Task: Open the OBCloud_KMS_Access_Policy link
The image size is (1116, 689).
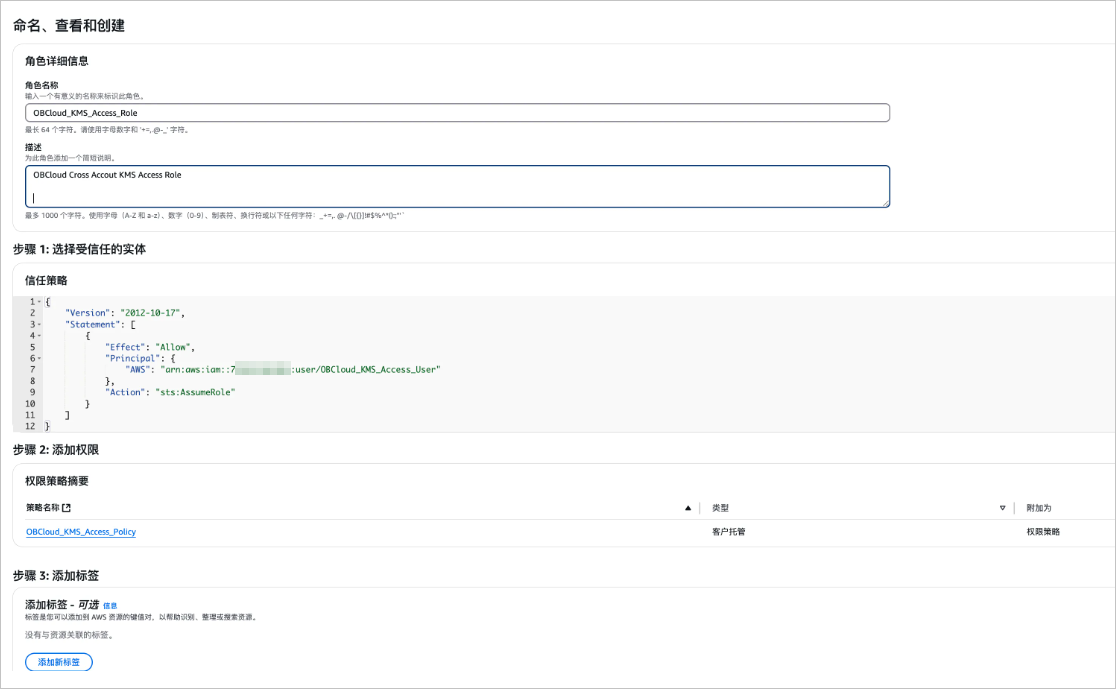Action: (x=81, y=532)
